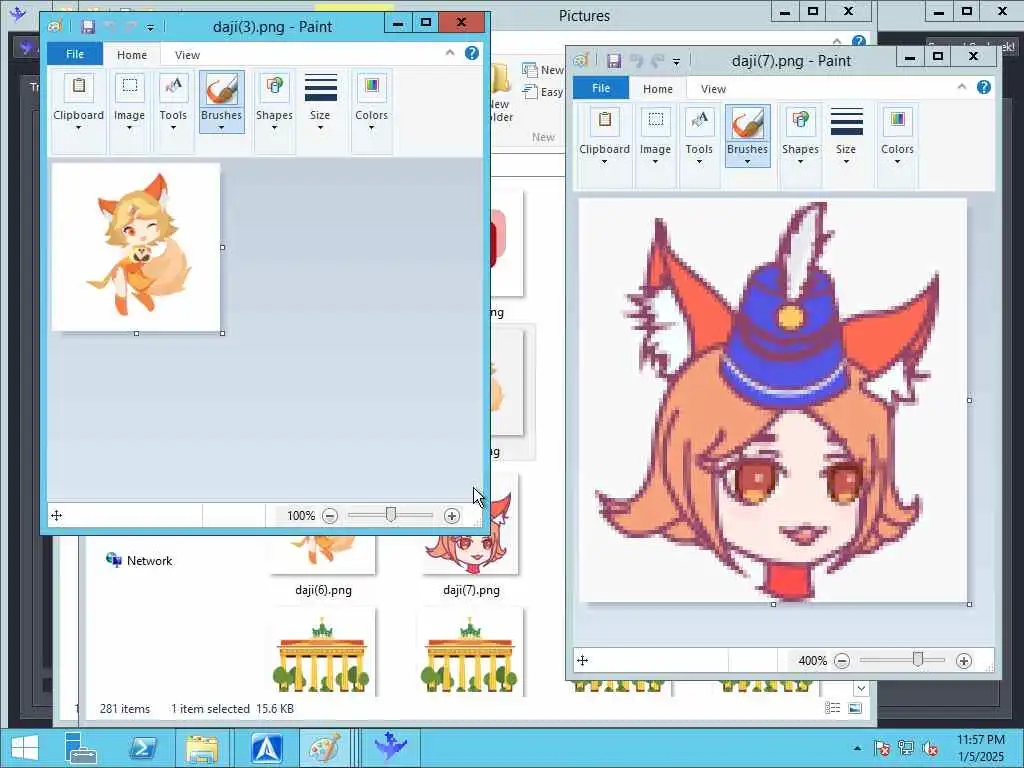Redo in the daji(7).png Paint window

(658, 61)
